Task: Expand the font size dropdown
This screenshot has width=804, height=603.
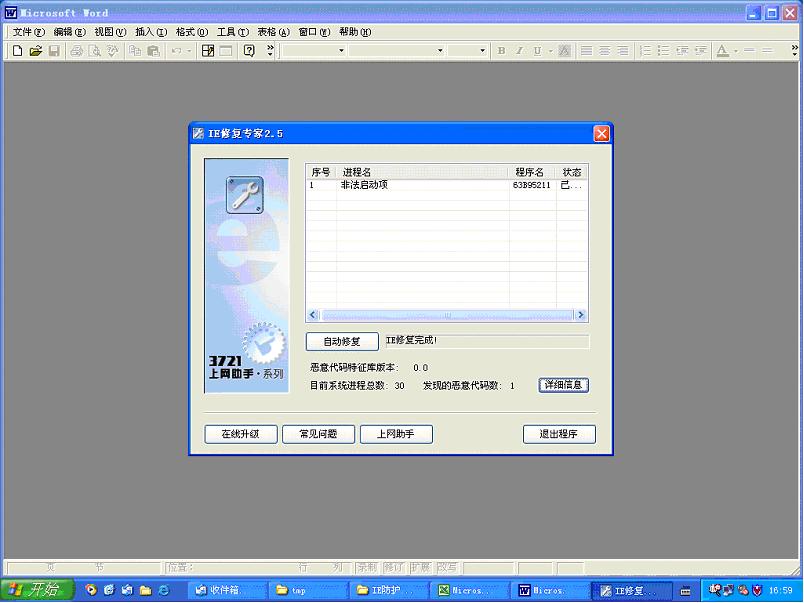Action: pos(482,51)
